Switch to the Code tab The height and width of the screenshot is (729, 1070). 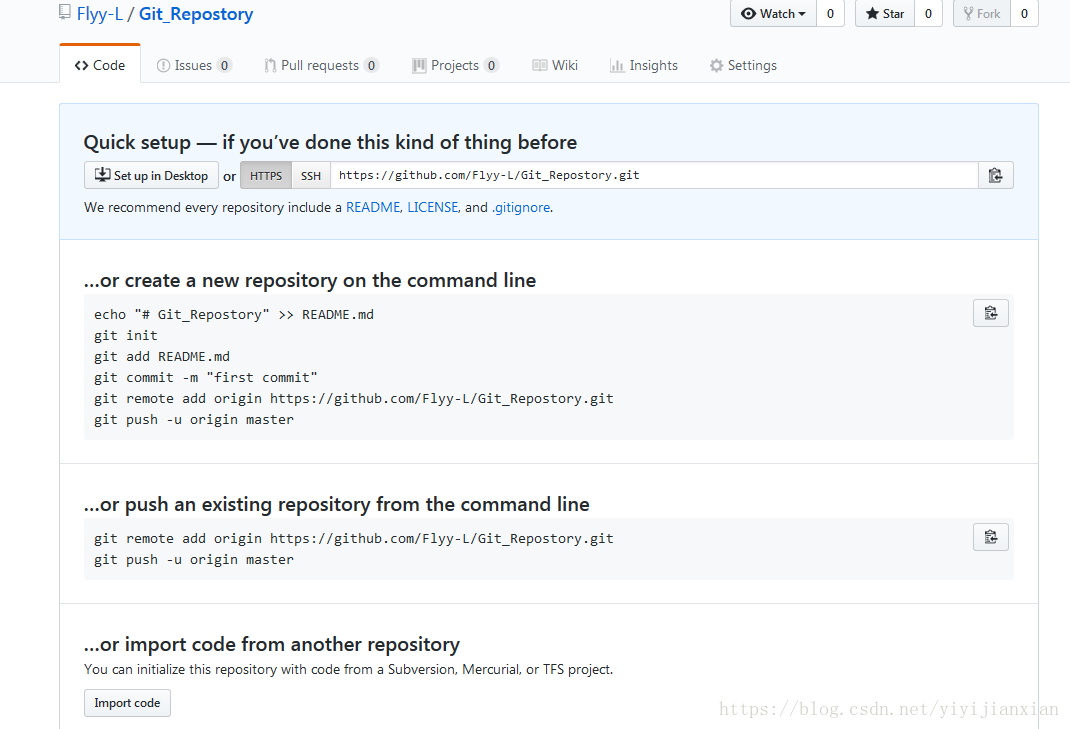[x=100, y=65]
